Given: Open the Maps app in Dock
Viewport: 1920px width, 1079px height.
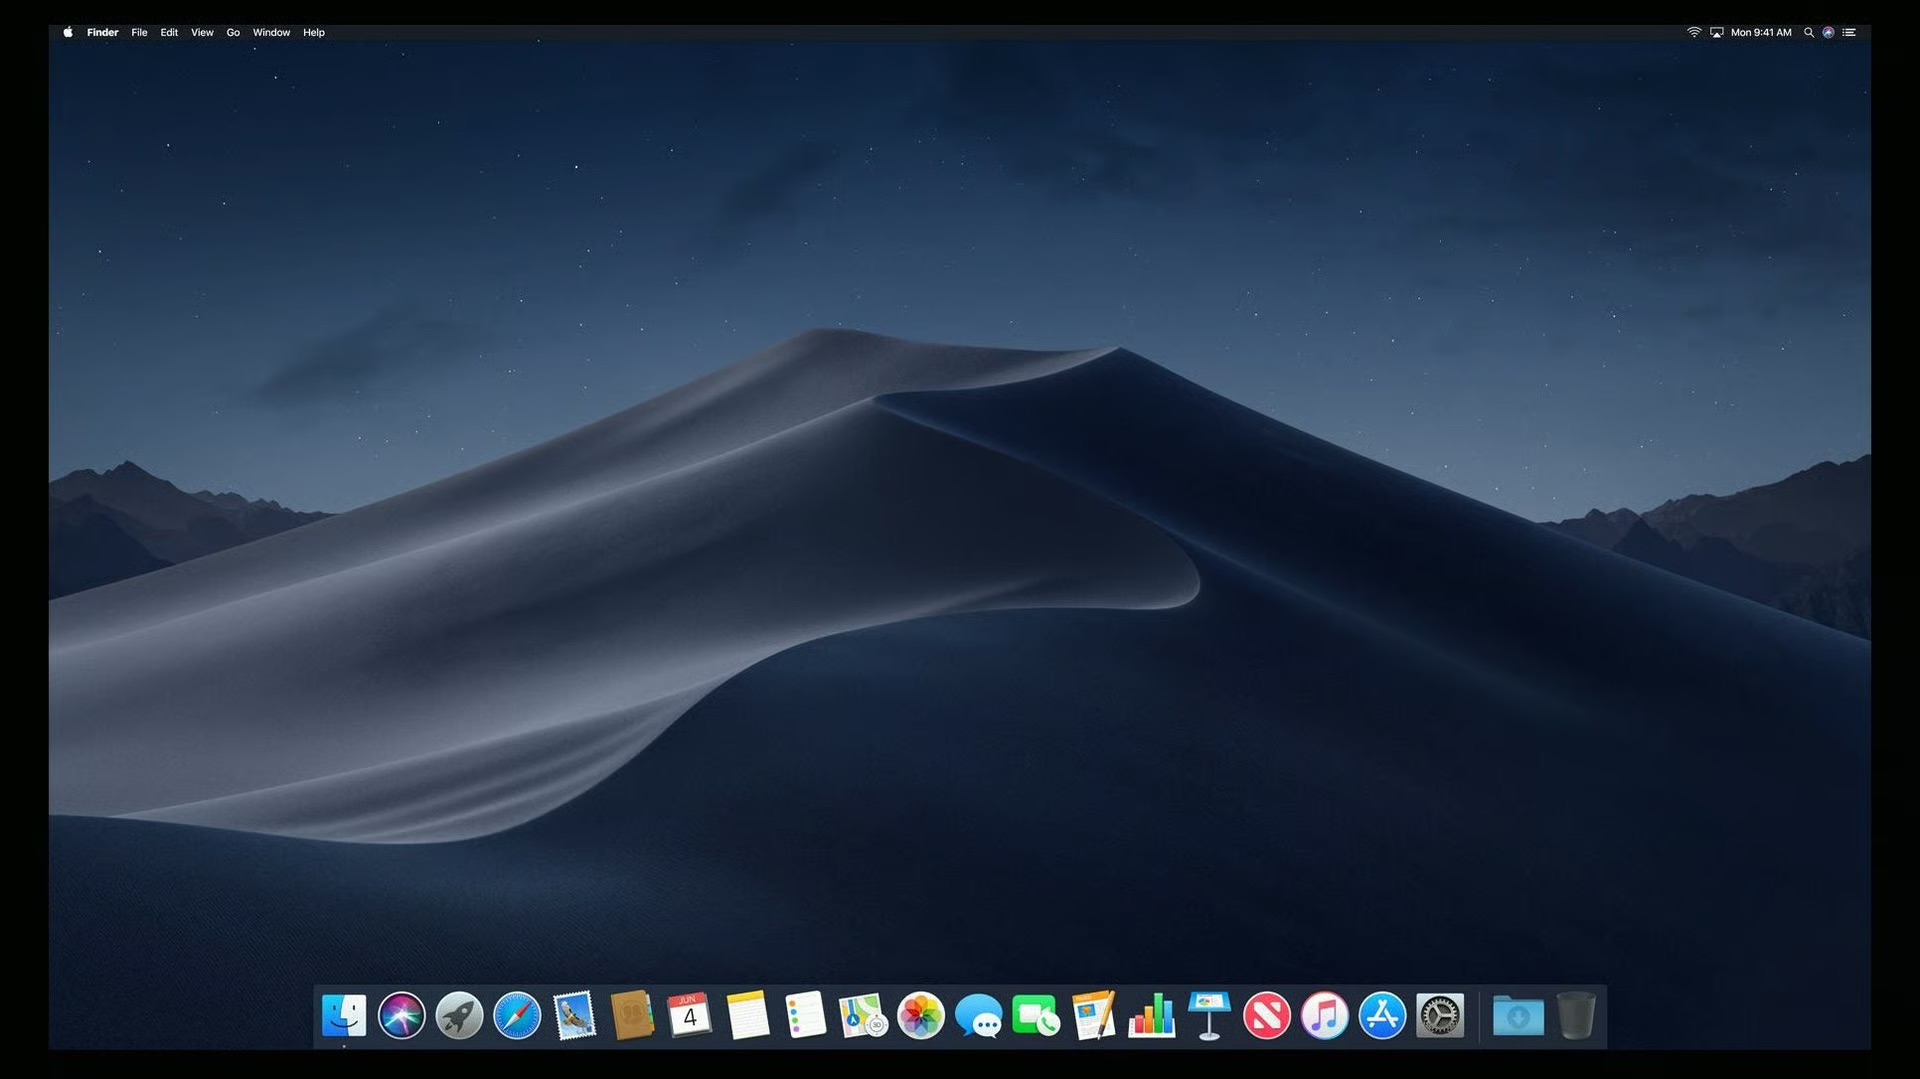Looking at the screenshot, I should point(863,1016).
